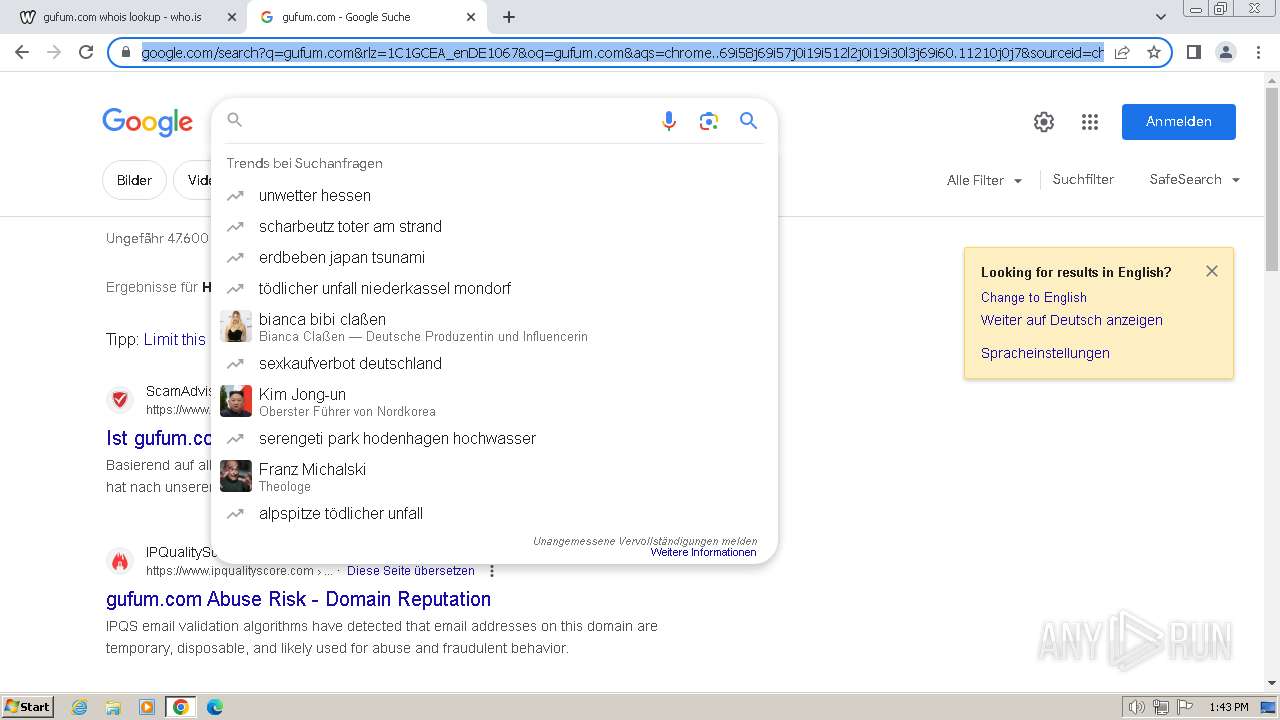1280x720 pixels.
Task: Click the blue search magnifier button
Action: coord(748,121)
